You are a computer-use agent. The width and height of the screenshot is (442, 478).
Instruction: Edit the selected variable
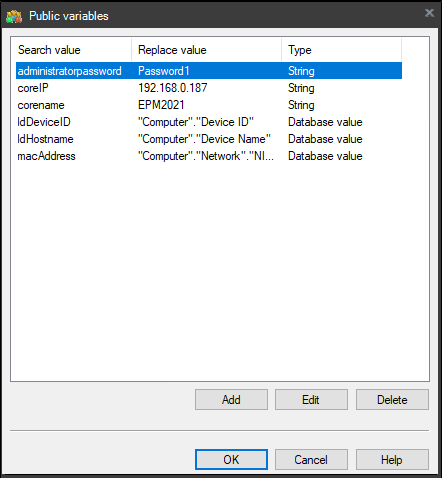pos(311,400)
